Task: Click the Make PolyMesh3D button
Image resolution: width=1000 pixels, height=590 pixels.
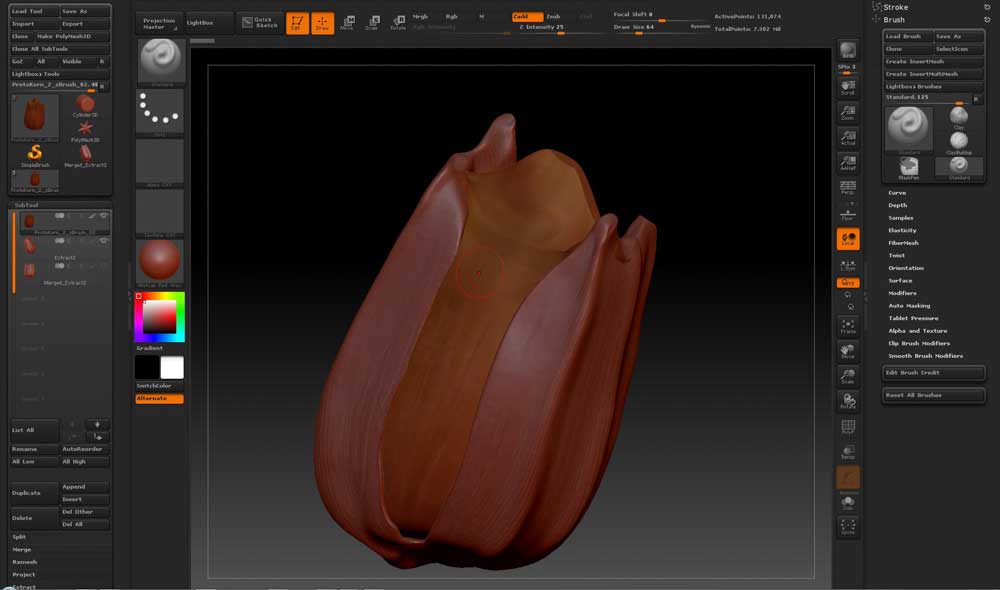Action: point(73,36)
